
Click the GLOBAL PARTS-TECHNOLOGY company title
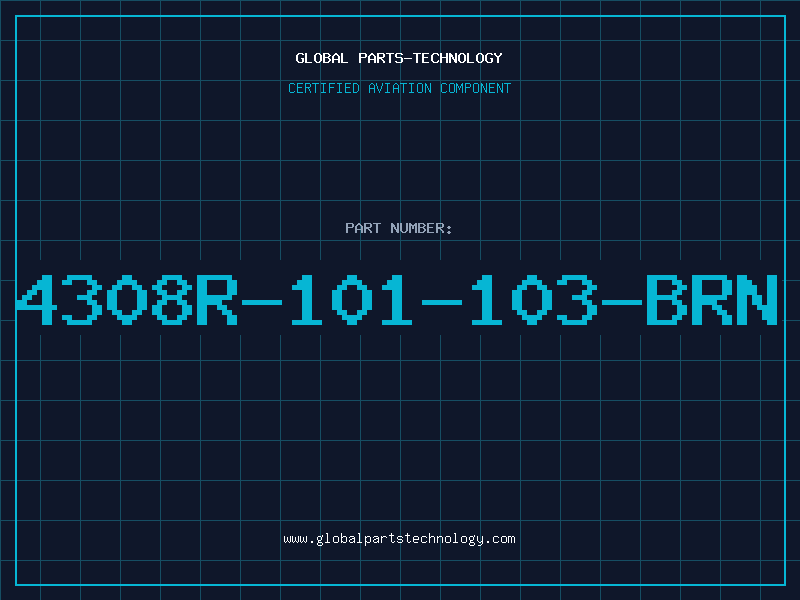pyautogui.click(x=399, y=58)
